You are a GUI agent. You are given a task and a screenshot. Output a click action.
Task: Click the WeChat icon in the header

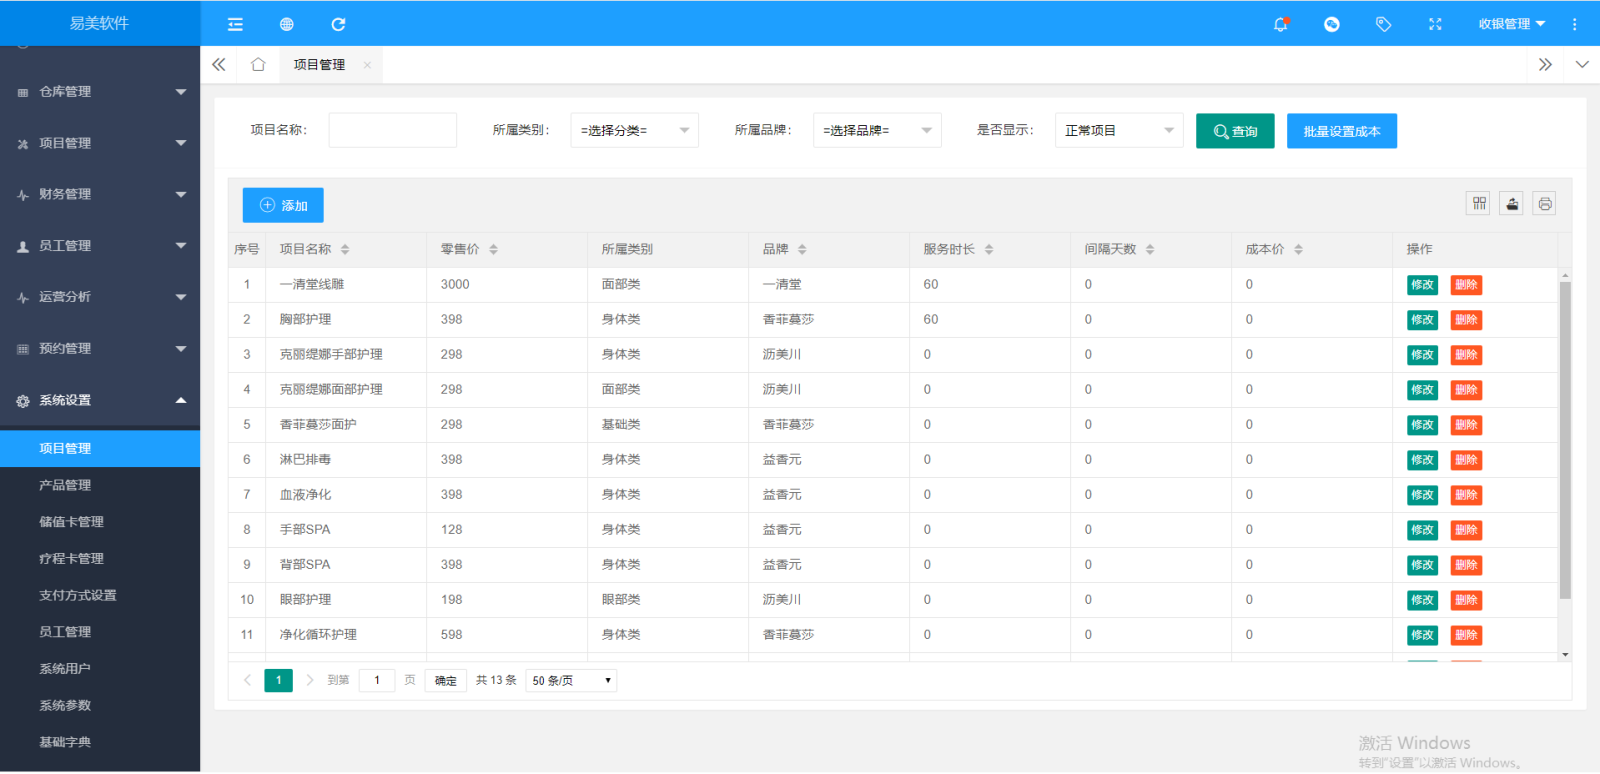click(1331, 24)
